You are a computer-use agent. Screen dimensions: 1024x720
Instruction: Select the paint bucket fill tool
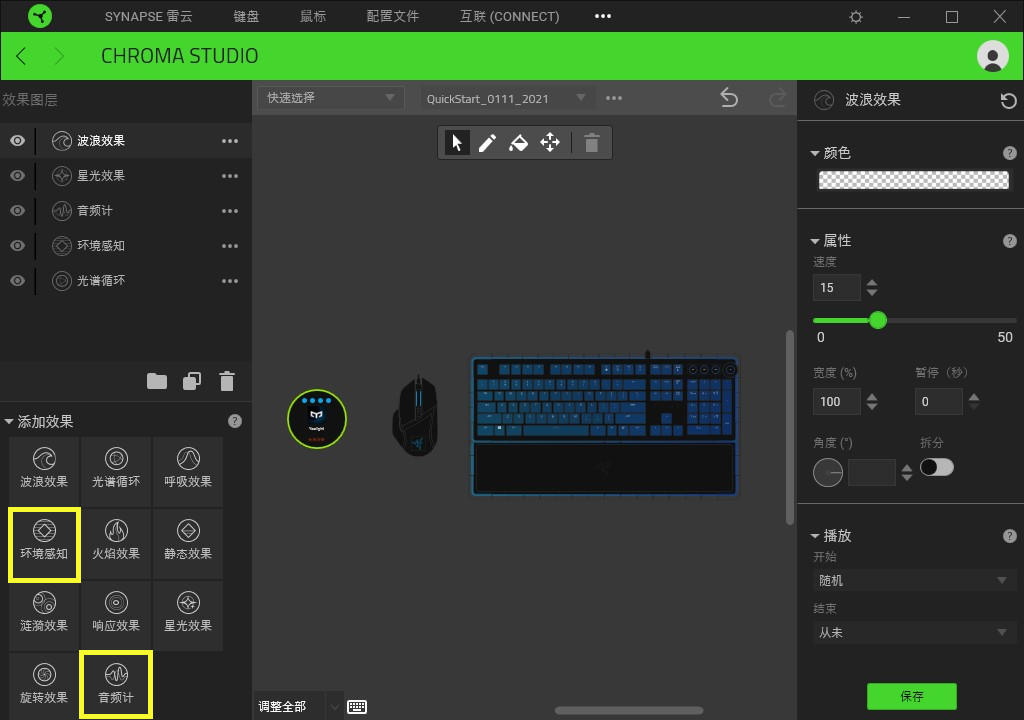coord(519,142)
